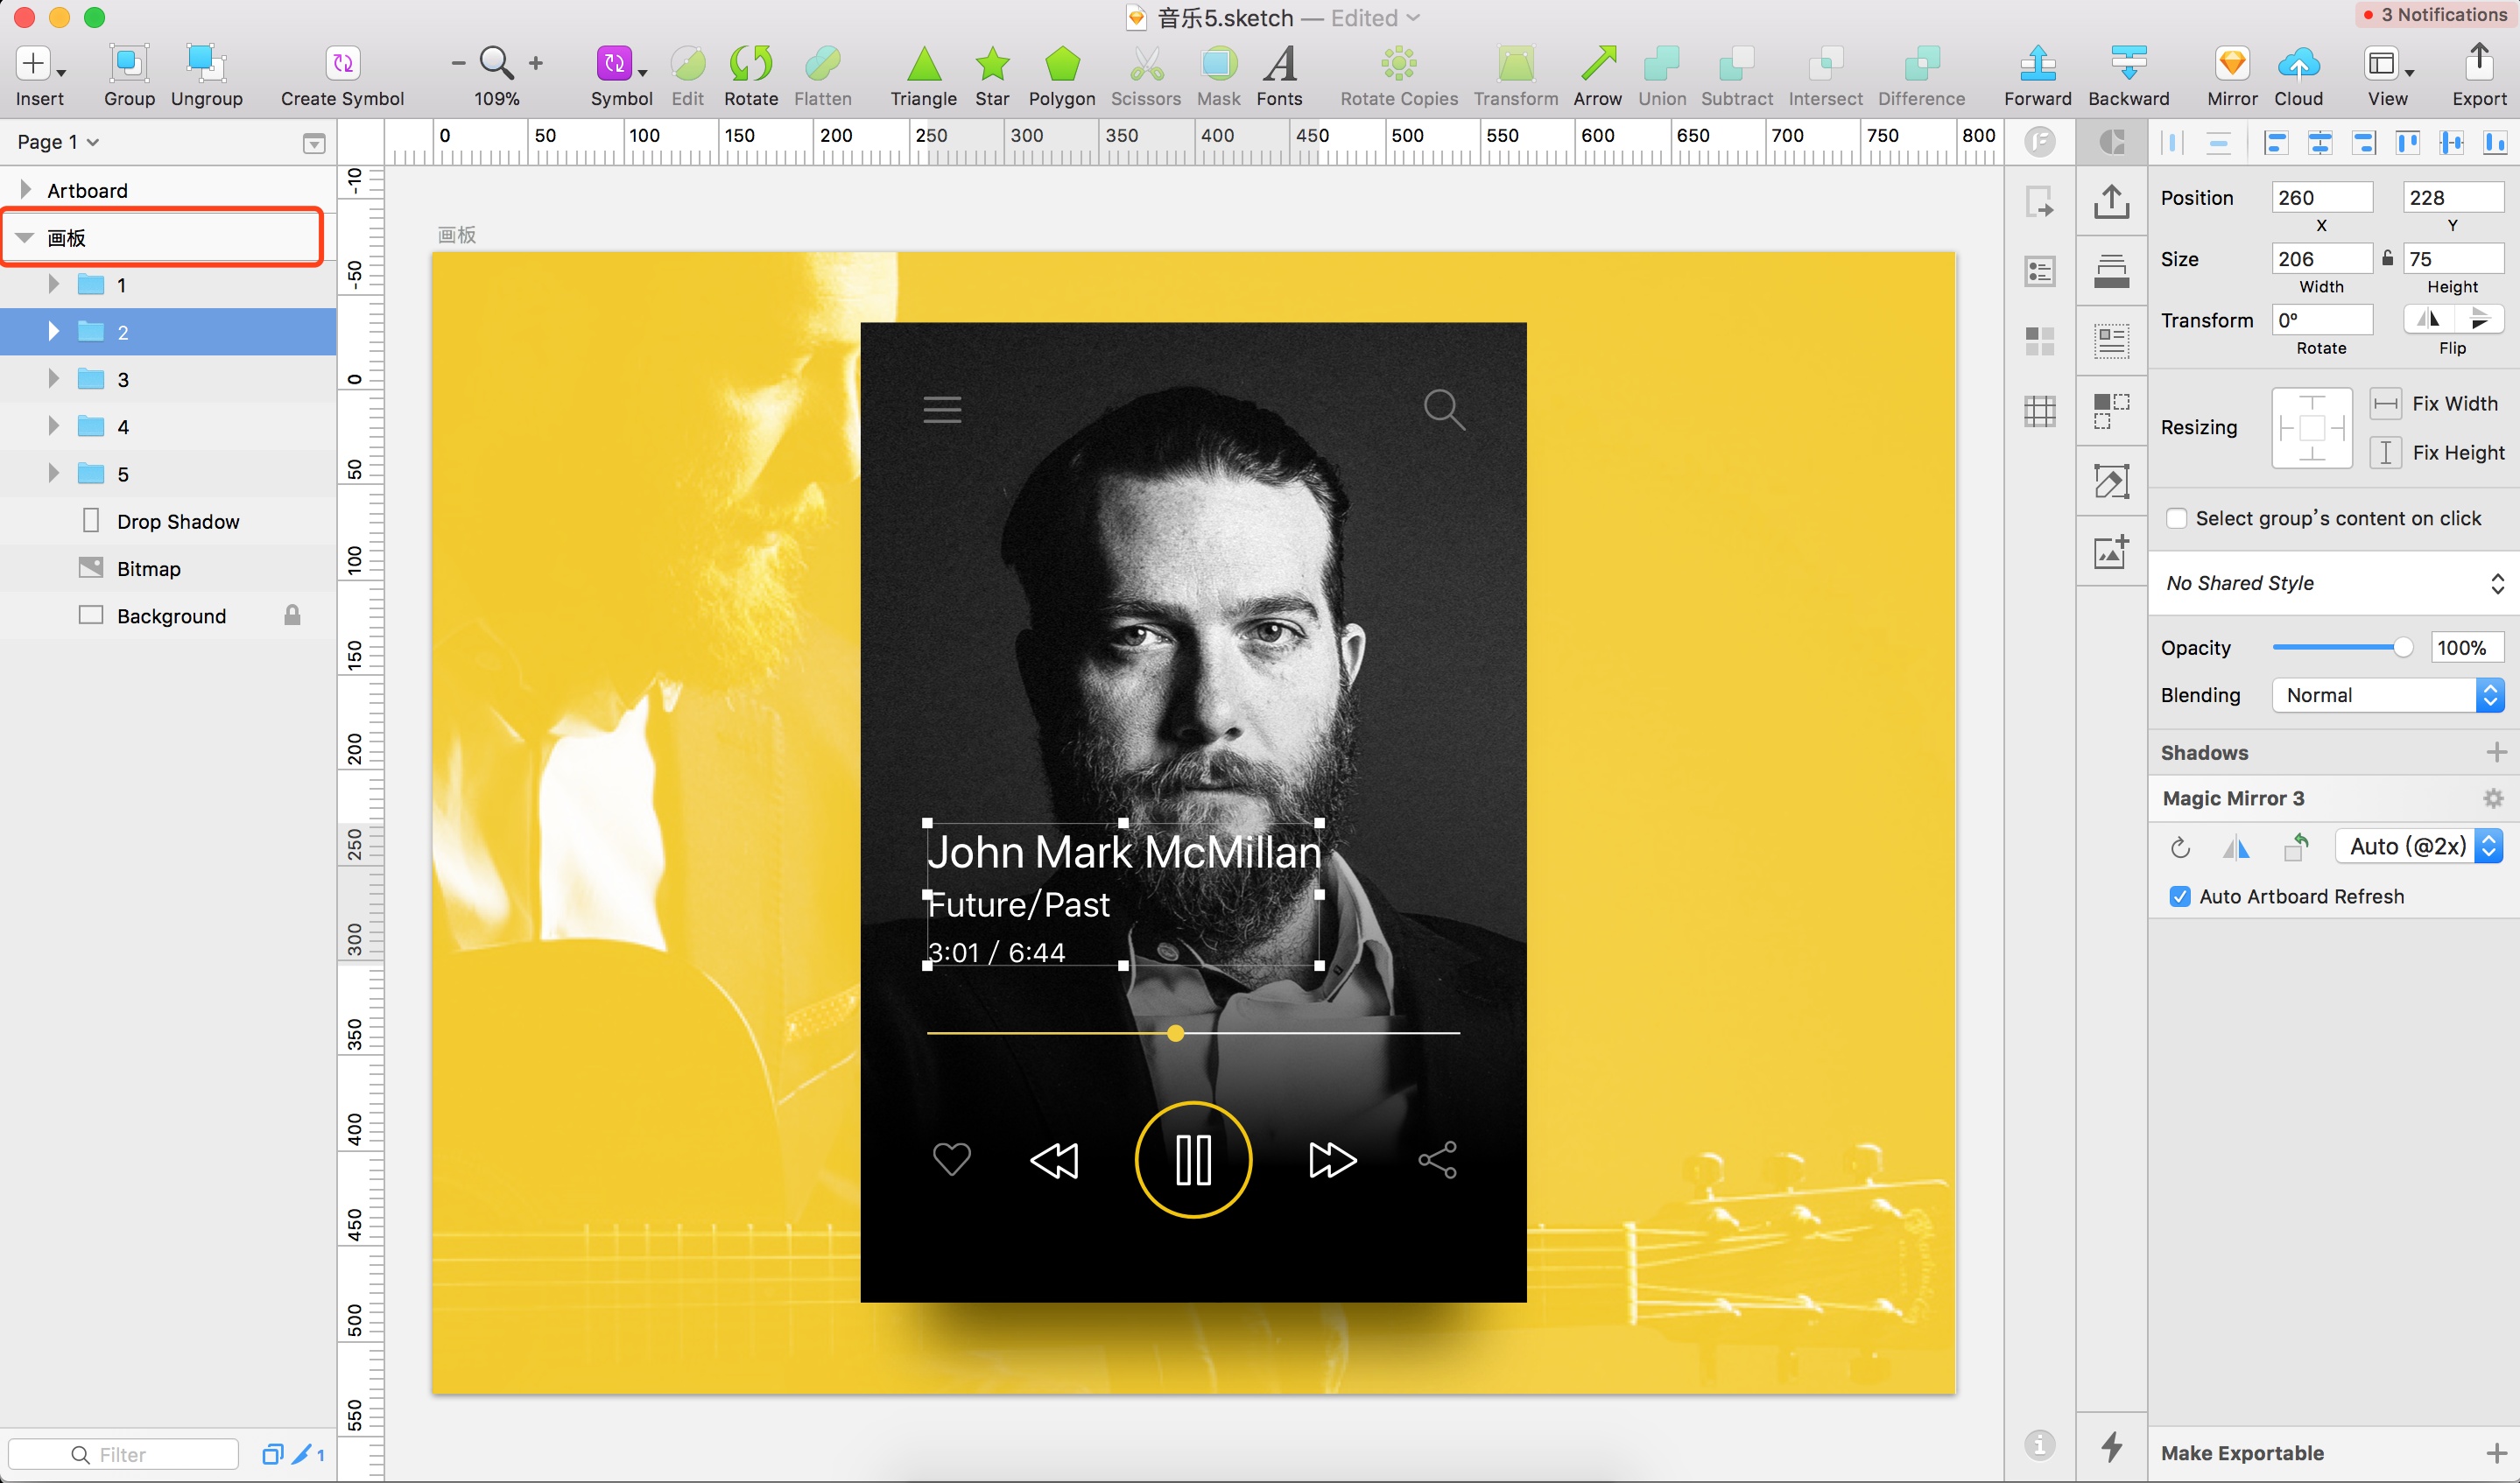Select layer folder 4
This screenshot has width=2520, height=1483.
click(x=168, y=426)
